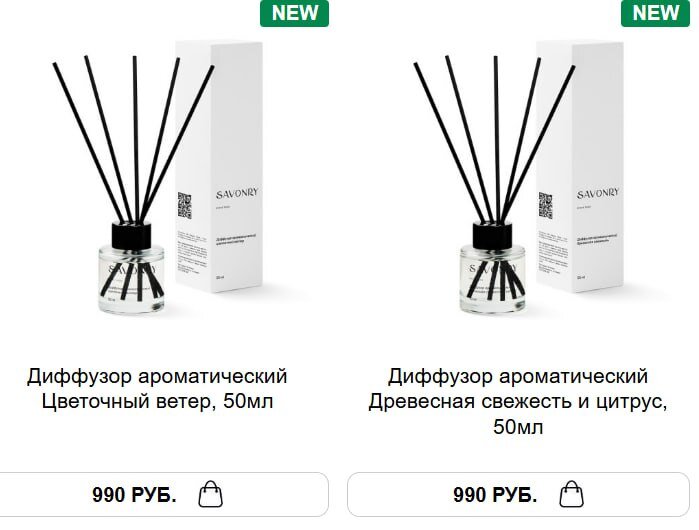
Task: Click the NEW badge on Цветочный ветер product
Action: (x=294, y=13)
